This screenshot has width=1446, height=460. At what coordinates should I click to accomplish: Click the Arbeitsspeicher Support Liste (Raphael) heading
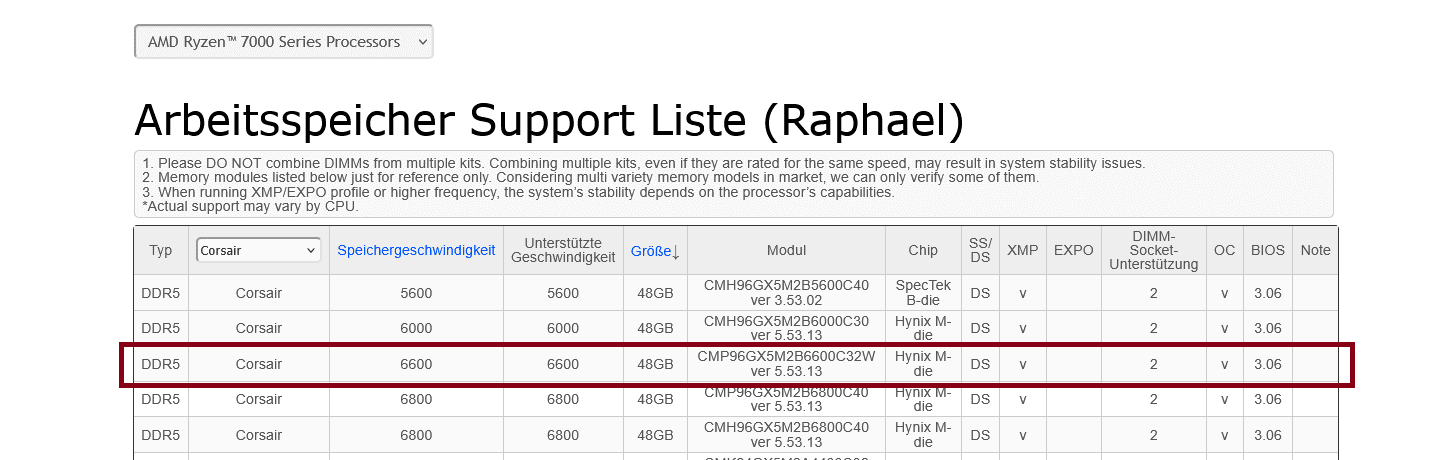point(549,121)
